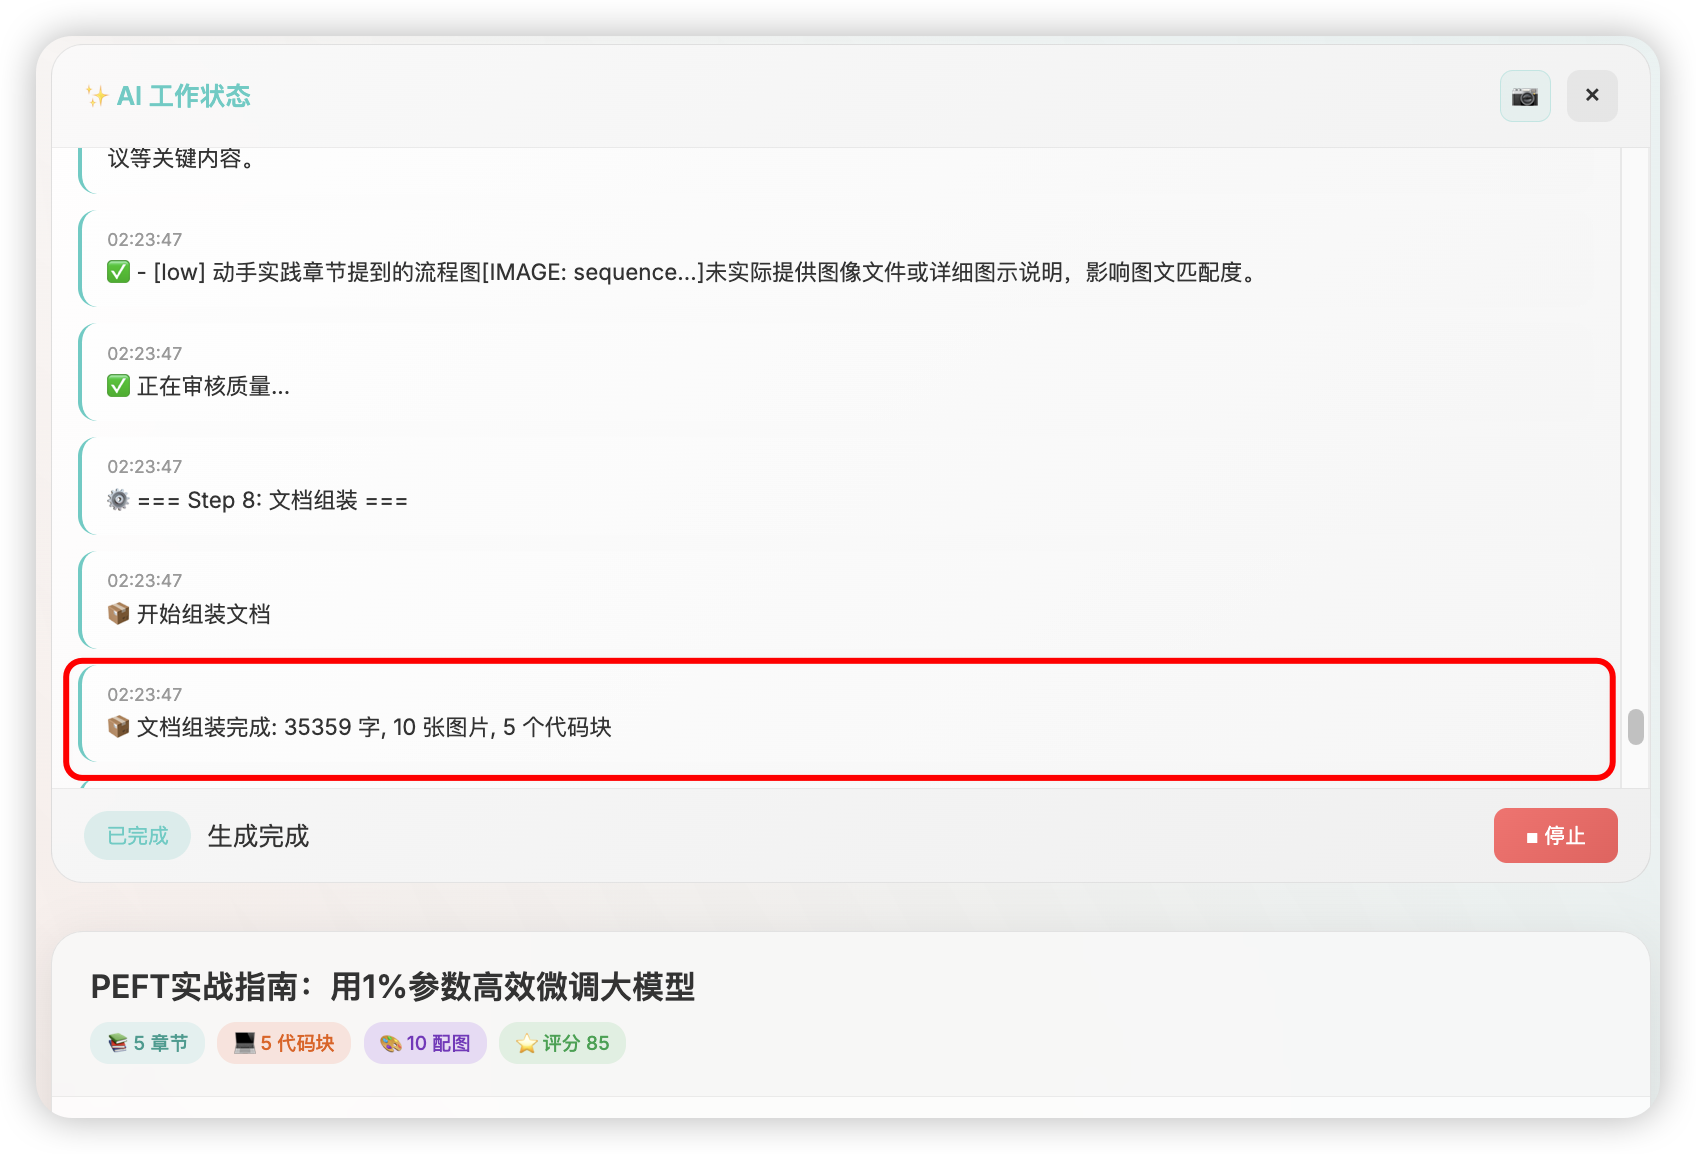Image resolution: width=1696 pixels, height=1154 pixels.
Task: Click the sparkle icon beside AI 工作状态
Action: coord(96,96)
